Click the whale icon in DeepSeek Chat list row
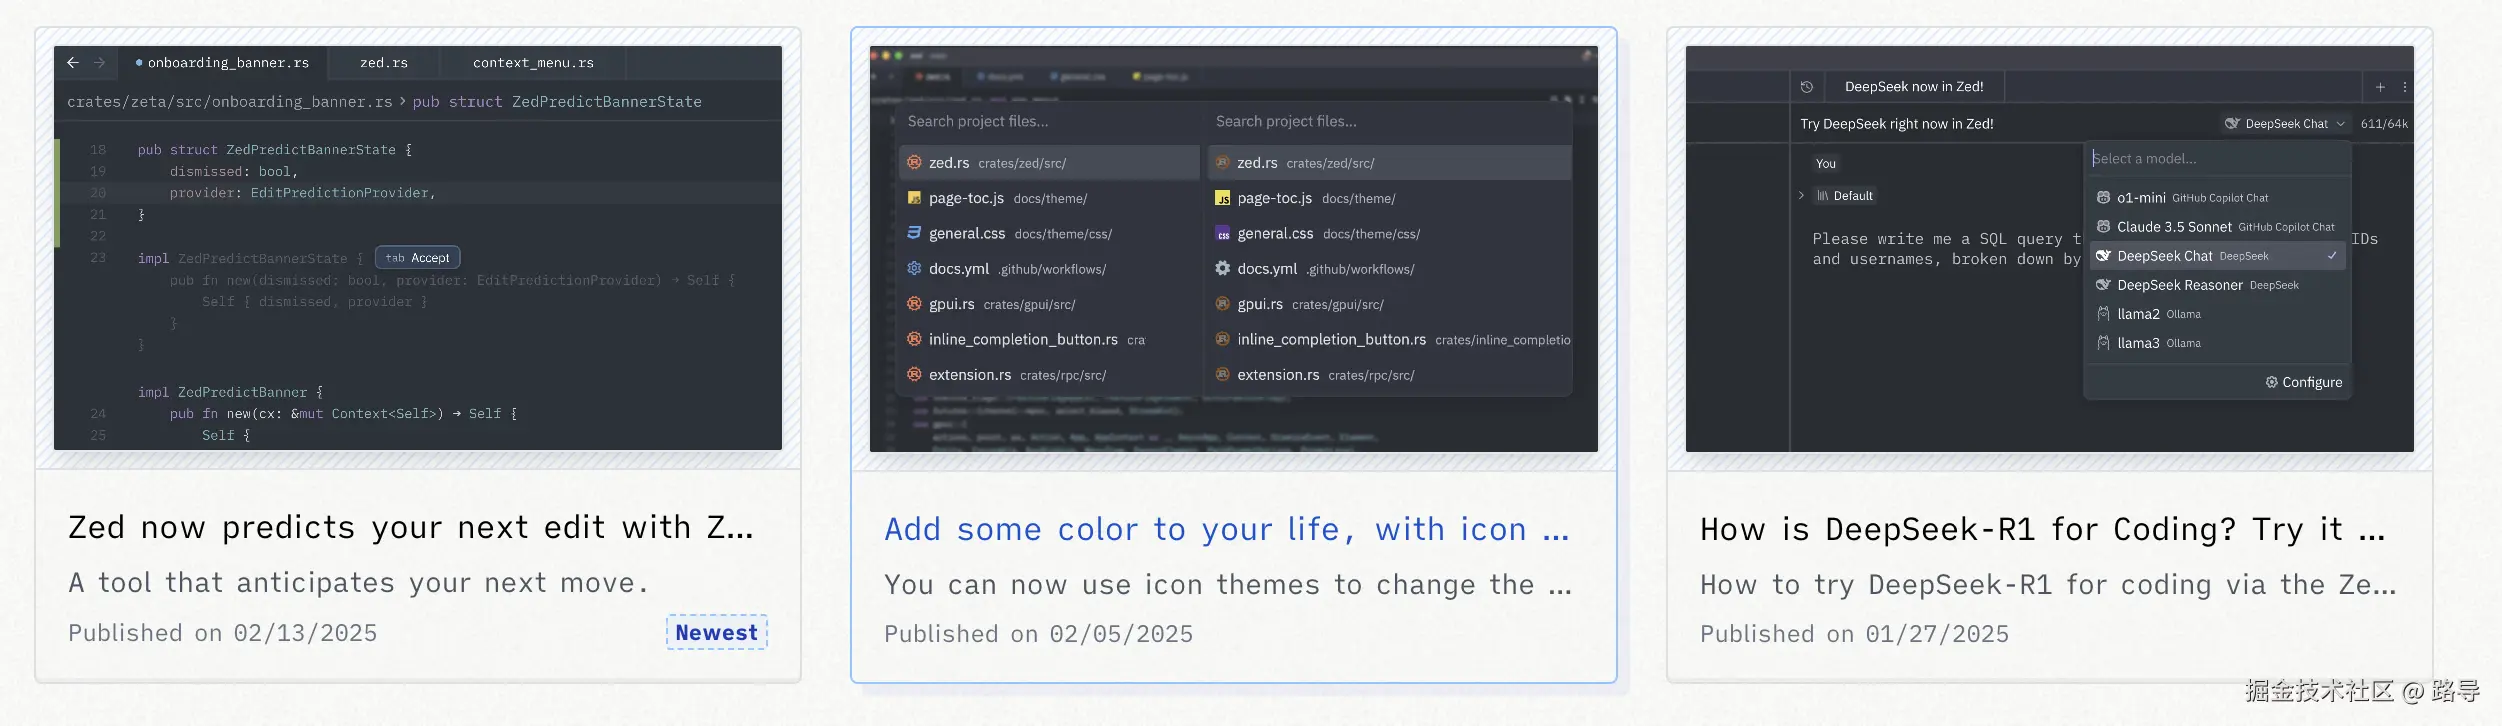This screenshot has width=2502, height=726. pyautogui.click(x=2103, y=256)
